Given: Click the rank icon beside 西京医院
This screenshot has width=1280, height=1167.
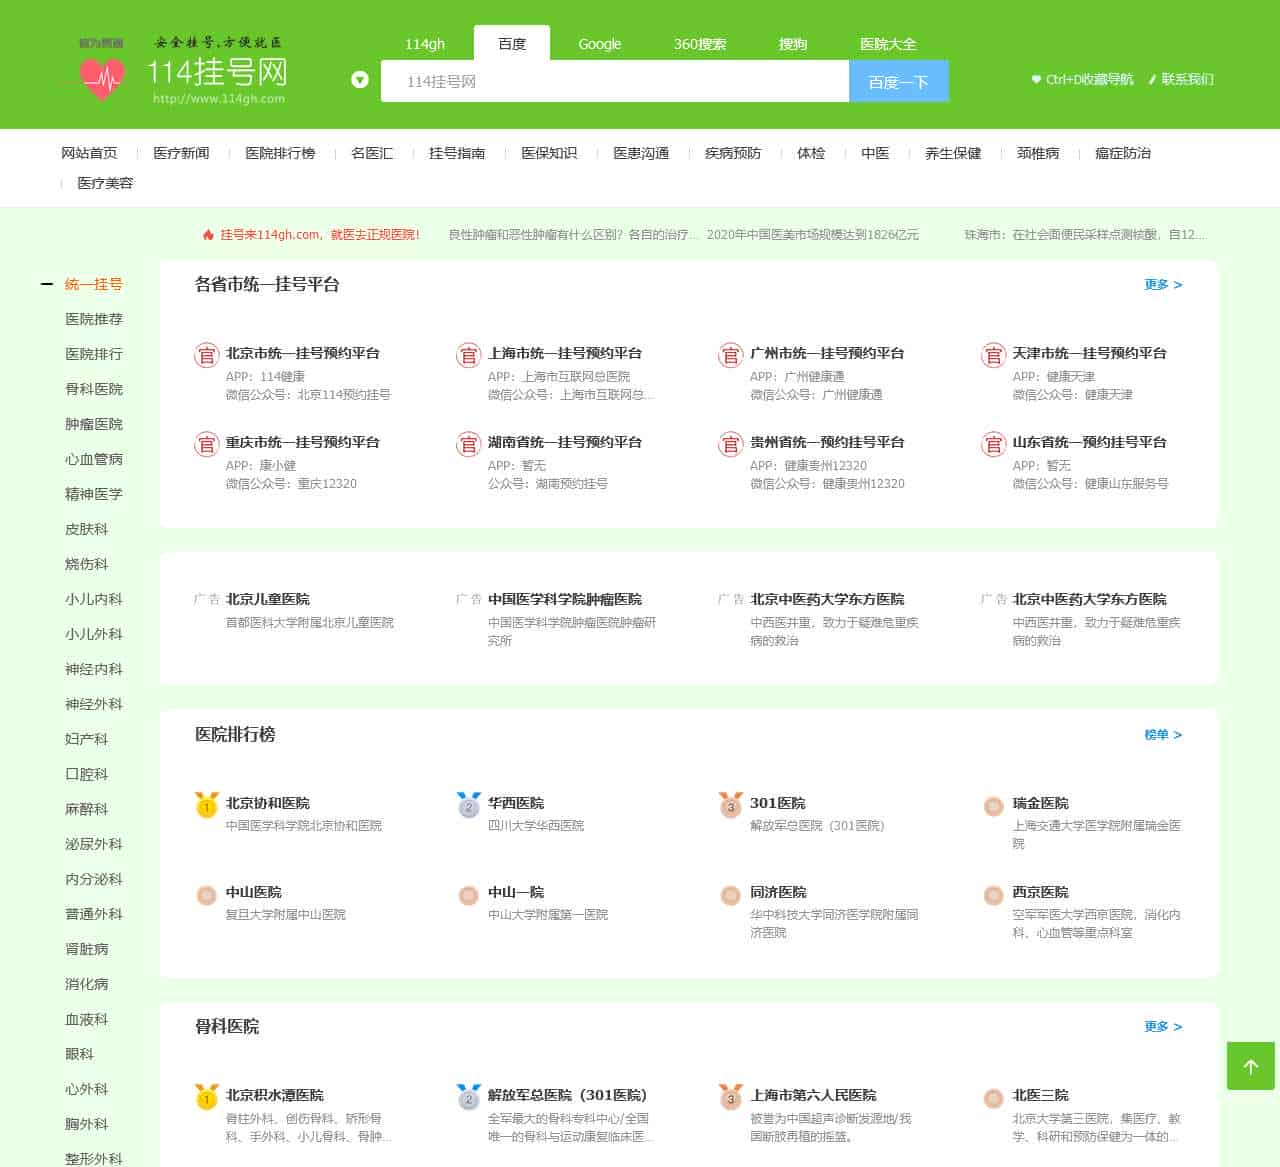Looking at the screenshot, I should [994, 895].
